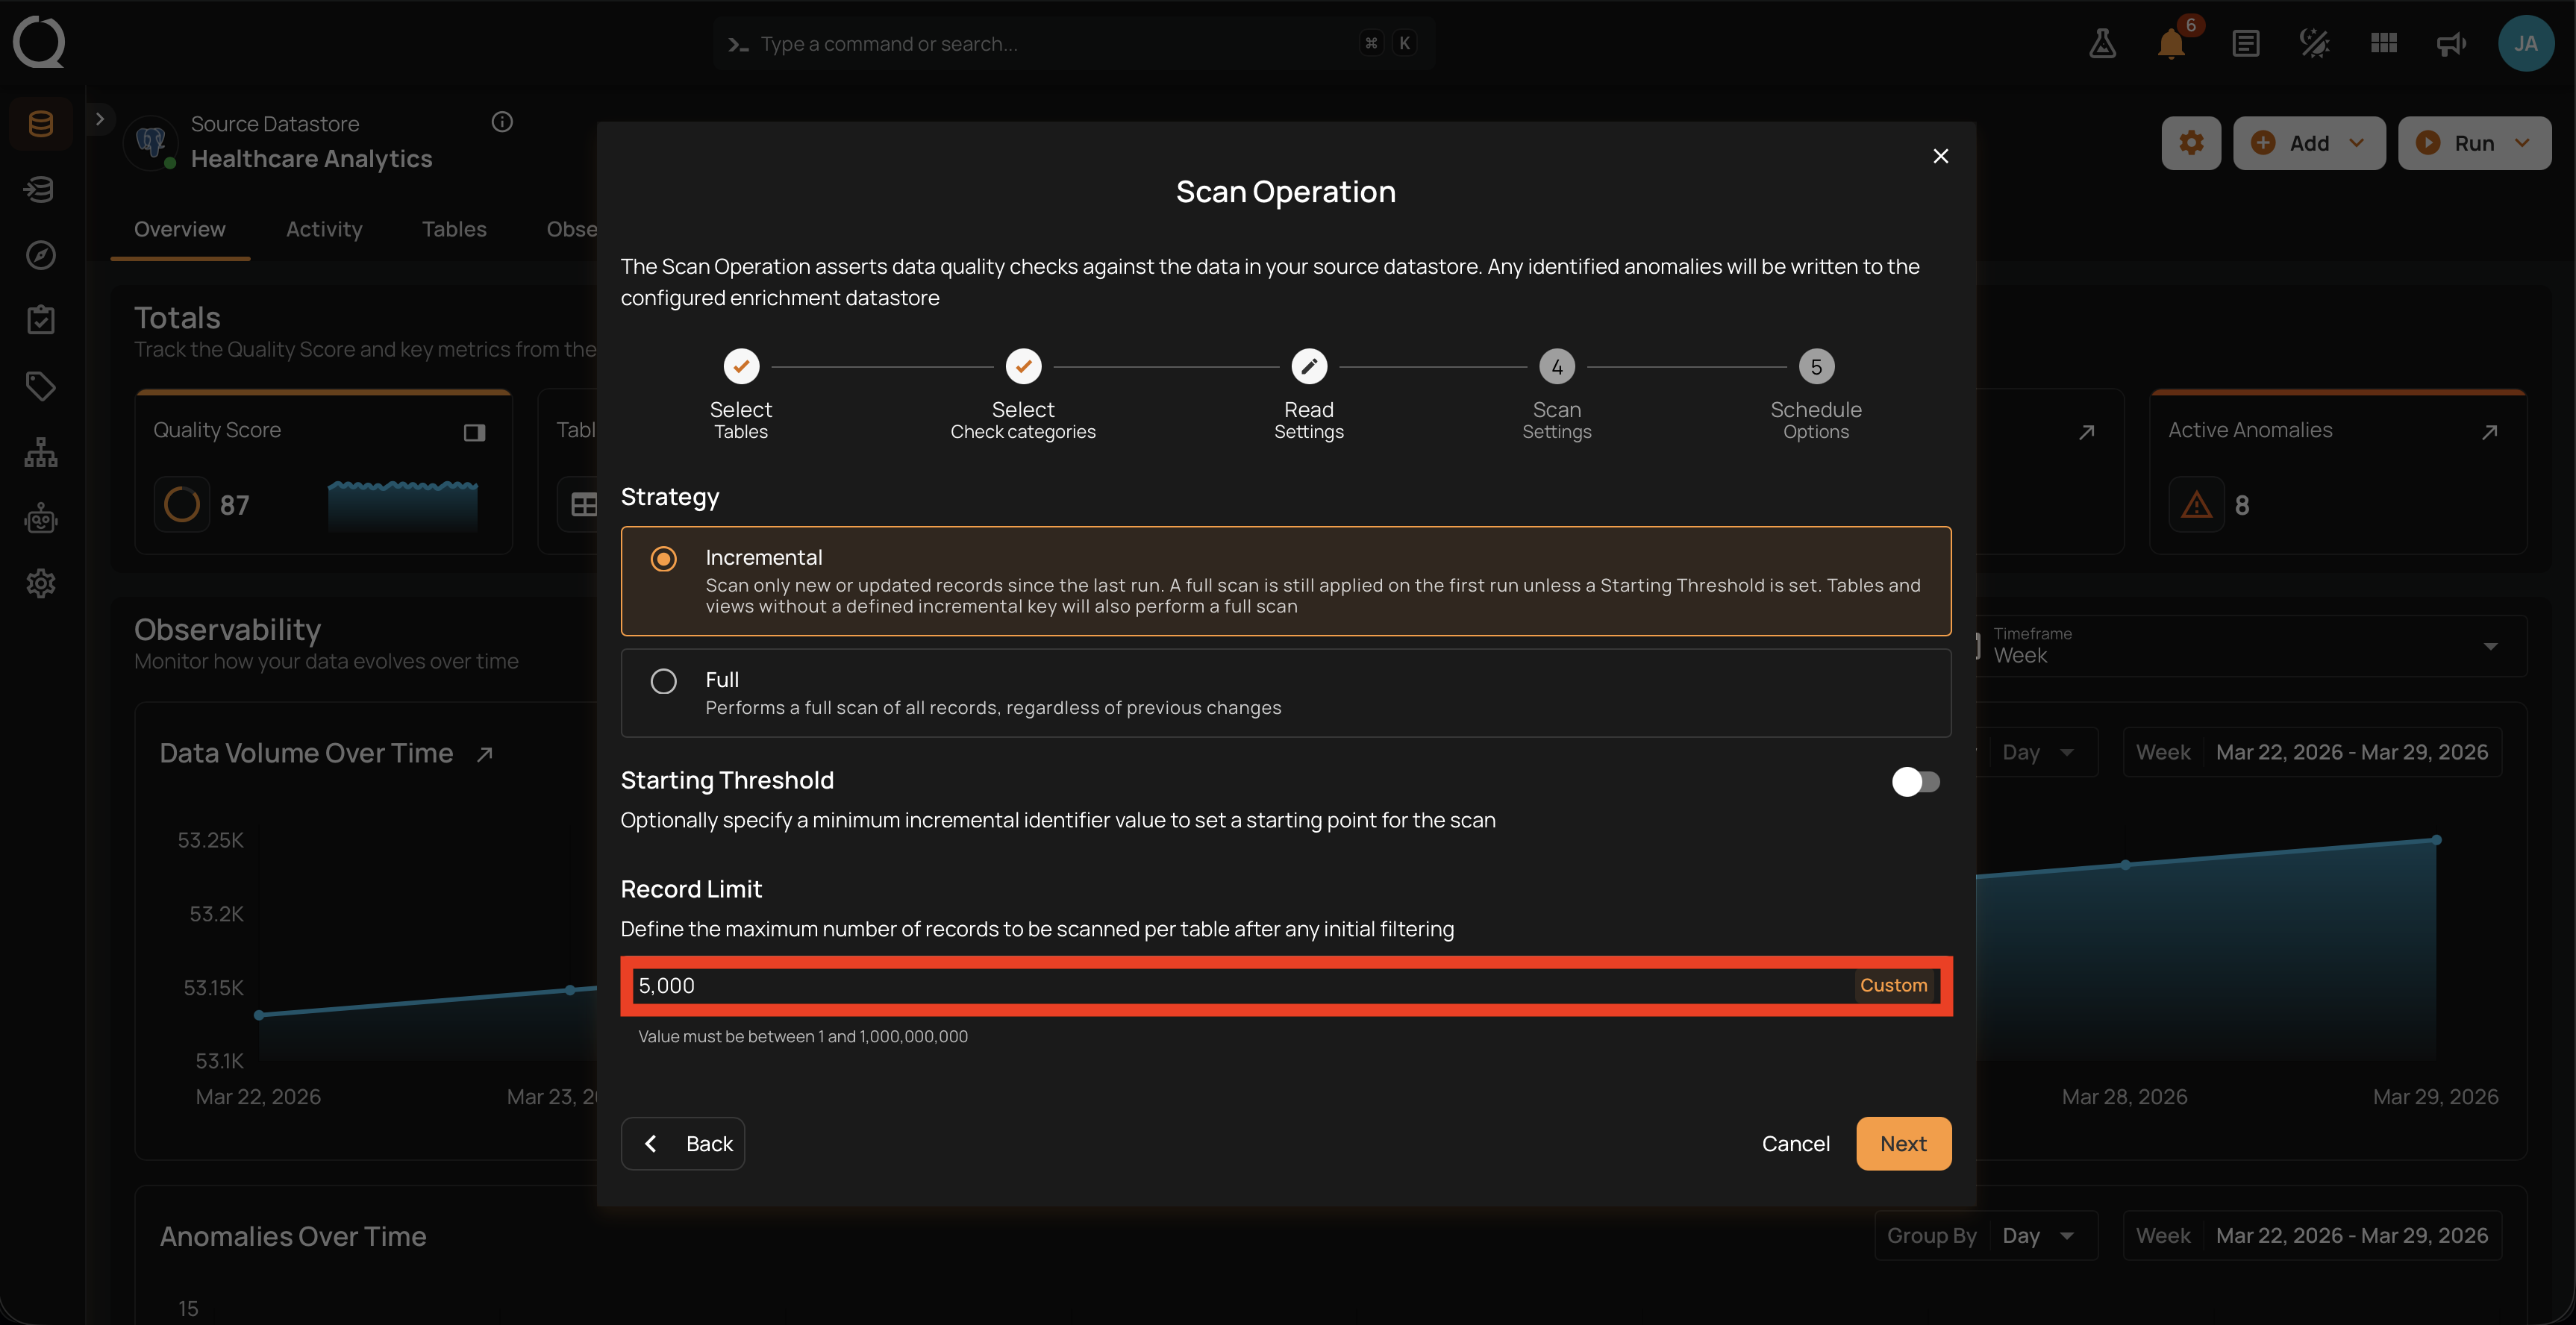Open the checks clipboard sidebar icon
This screenshot has width=2576, height=1325.
click(40, 320)
